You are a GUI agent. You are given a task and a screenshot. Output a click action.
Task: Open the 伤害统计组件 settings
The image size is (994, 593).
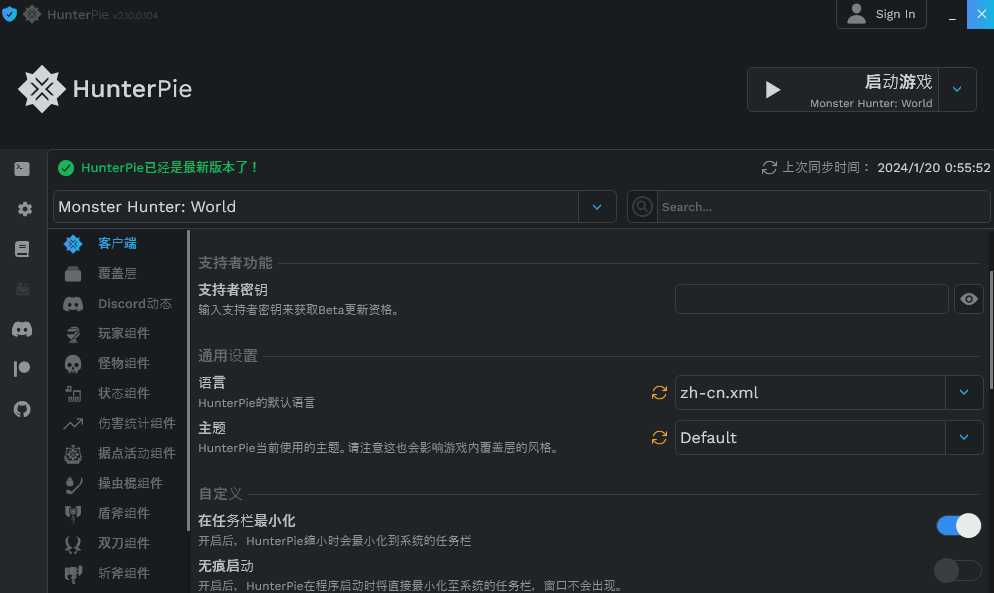coord(136,423)
